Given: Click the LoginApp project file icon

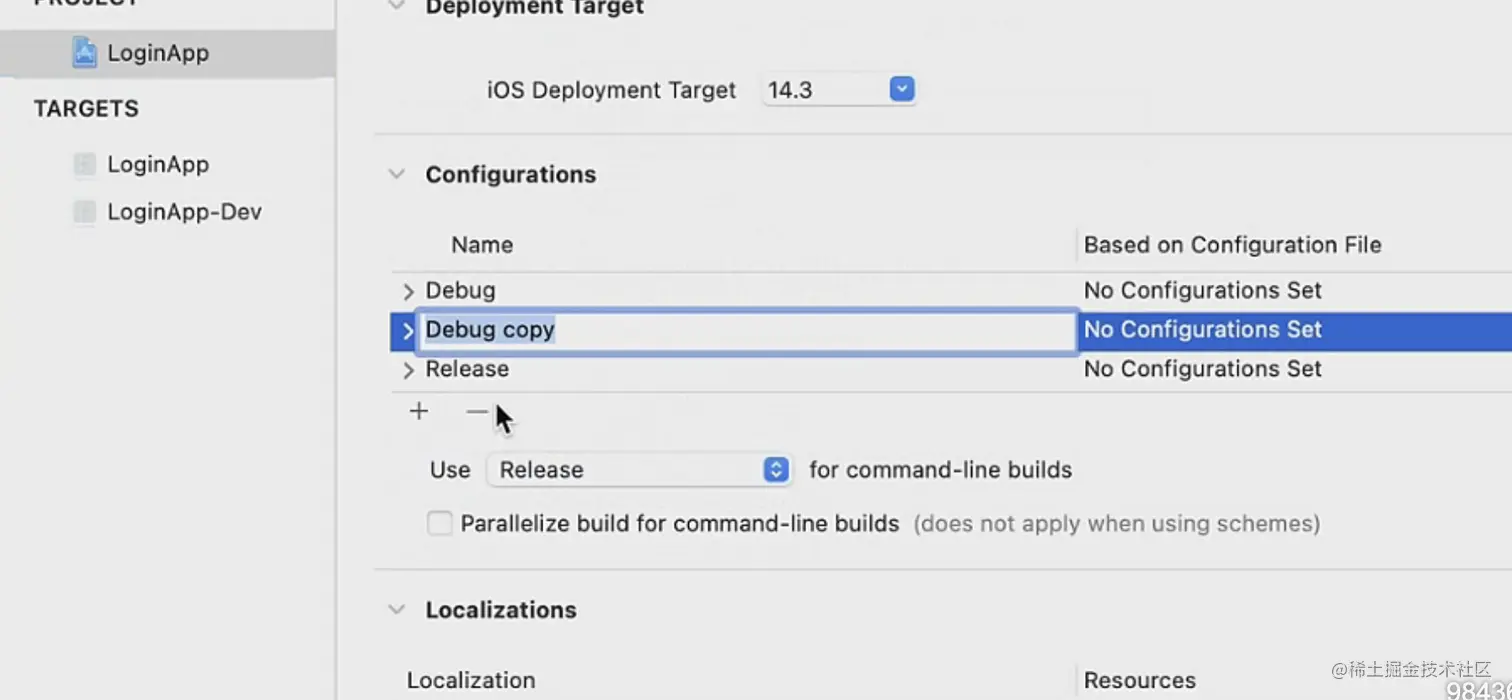Looking at the screenshot, I should click(x=84, y=53).
